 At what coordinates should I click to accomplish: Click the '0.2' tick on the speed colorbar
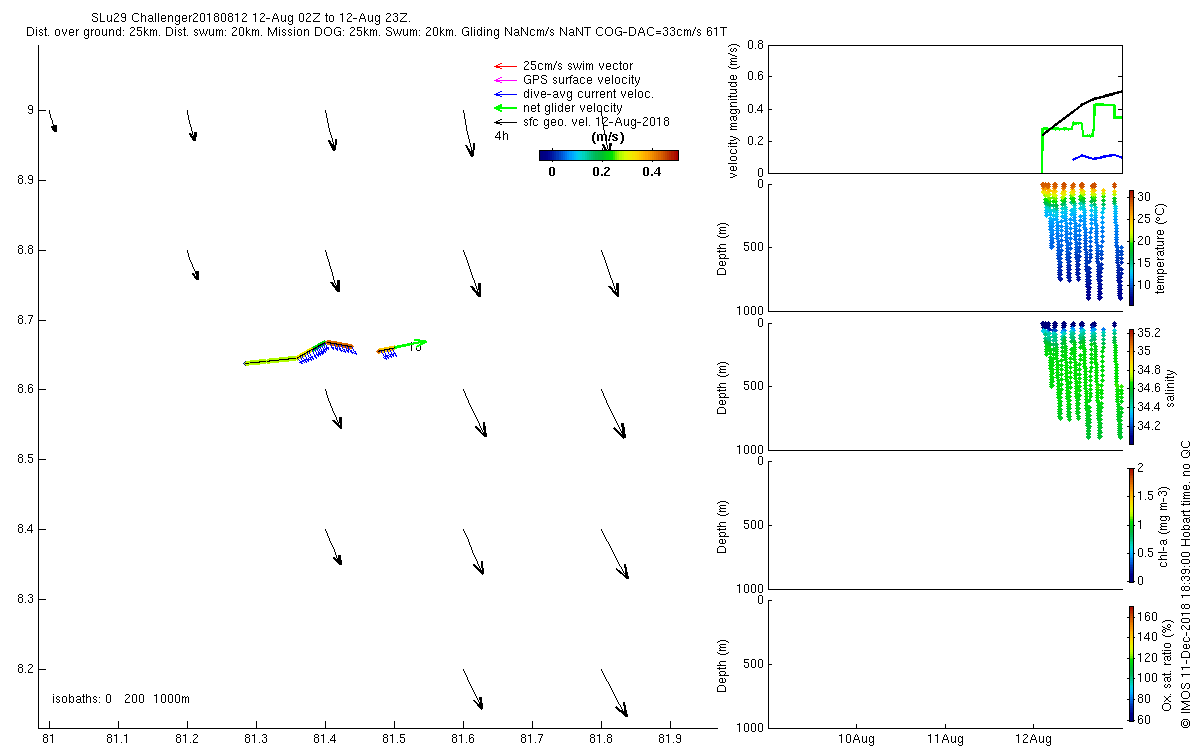600,171
